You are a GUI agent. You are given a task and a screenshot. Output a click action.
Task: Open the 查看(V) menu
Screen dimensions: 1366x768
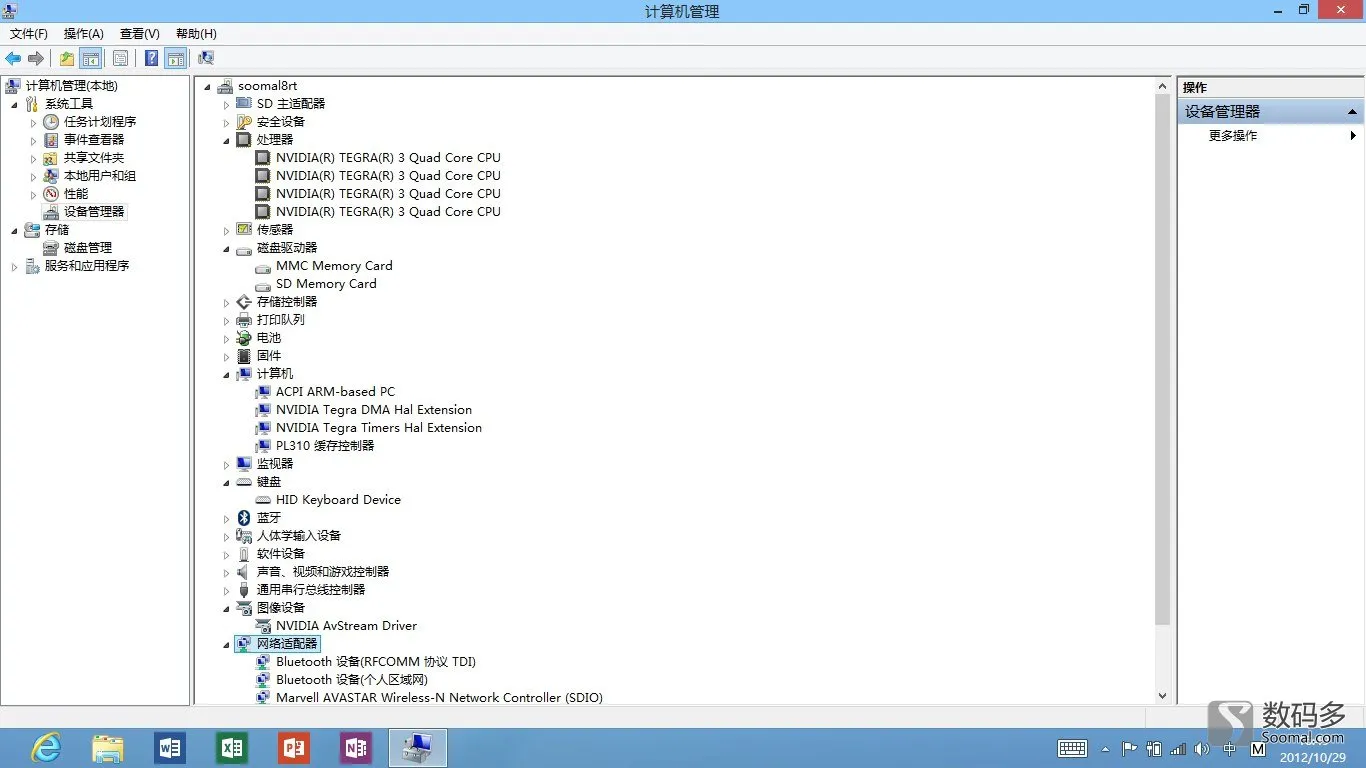pos(140,34)
